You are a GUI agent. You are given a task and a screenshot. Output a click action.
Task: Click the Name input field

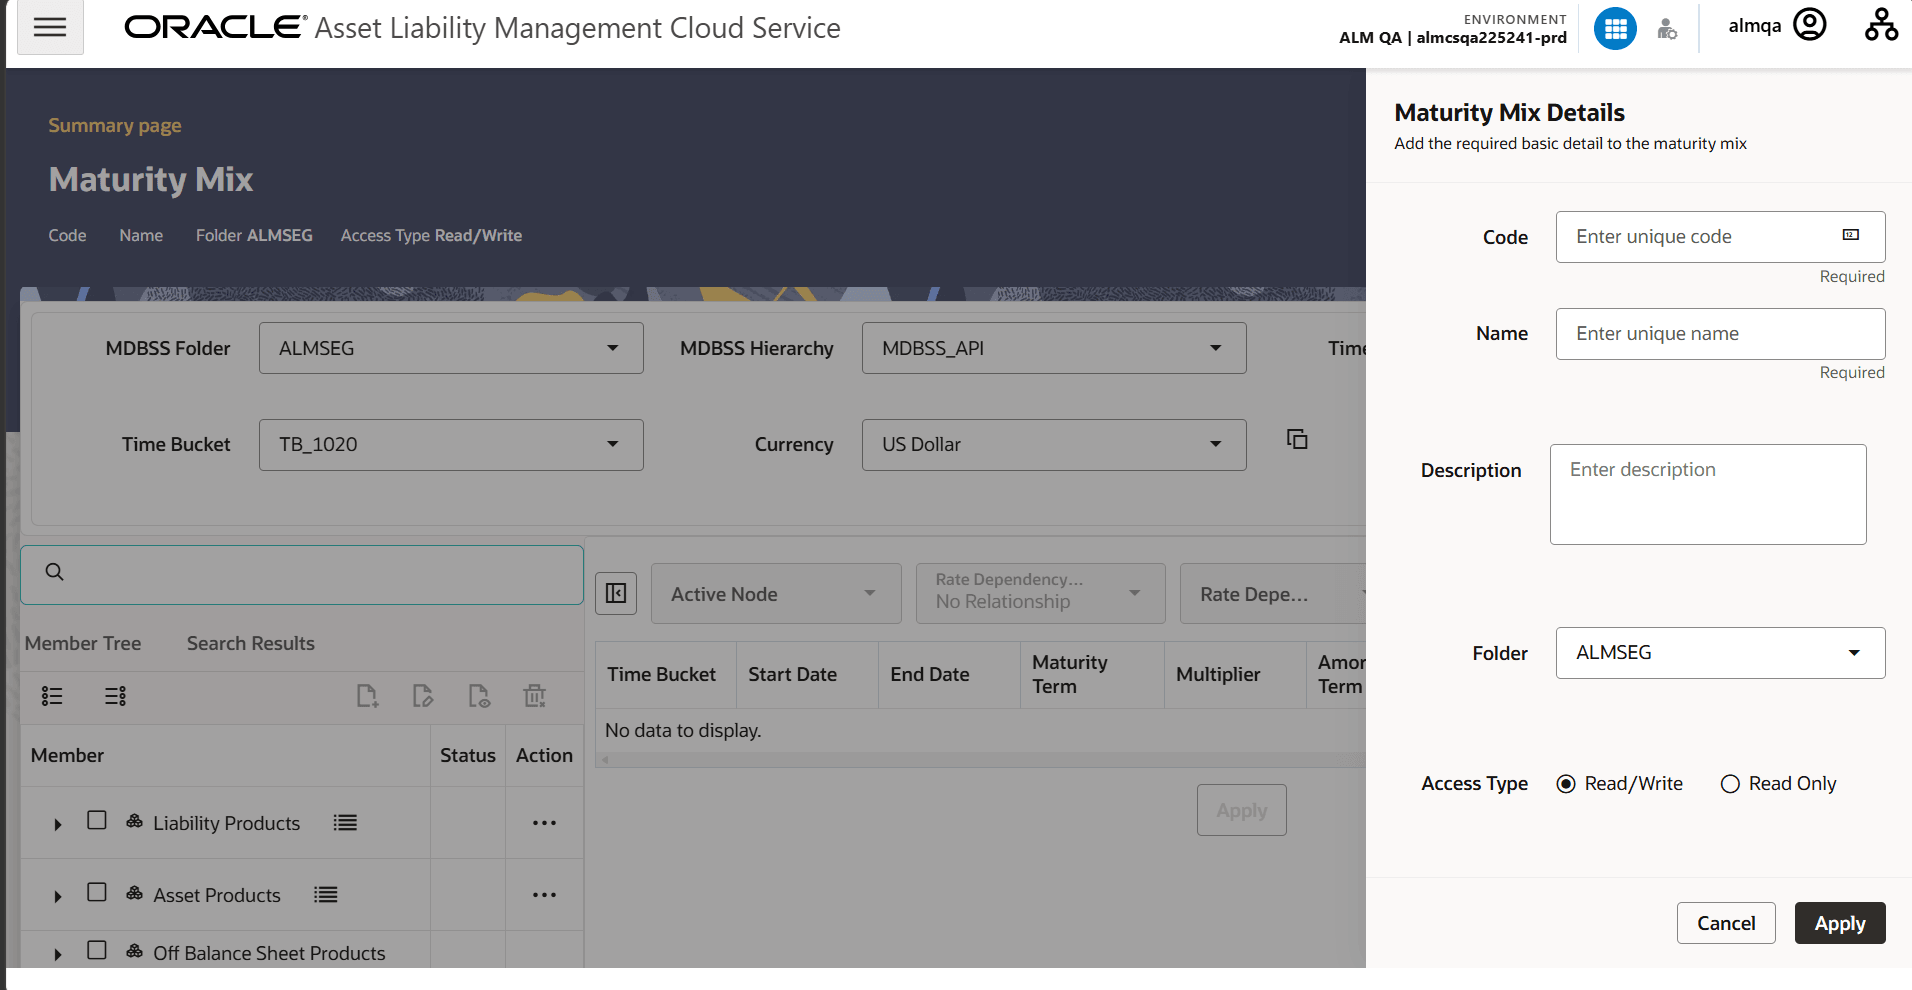pos(1720,334)
